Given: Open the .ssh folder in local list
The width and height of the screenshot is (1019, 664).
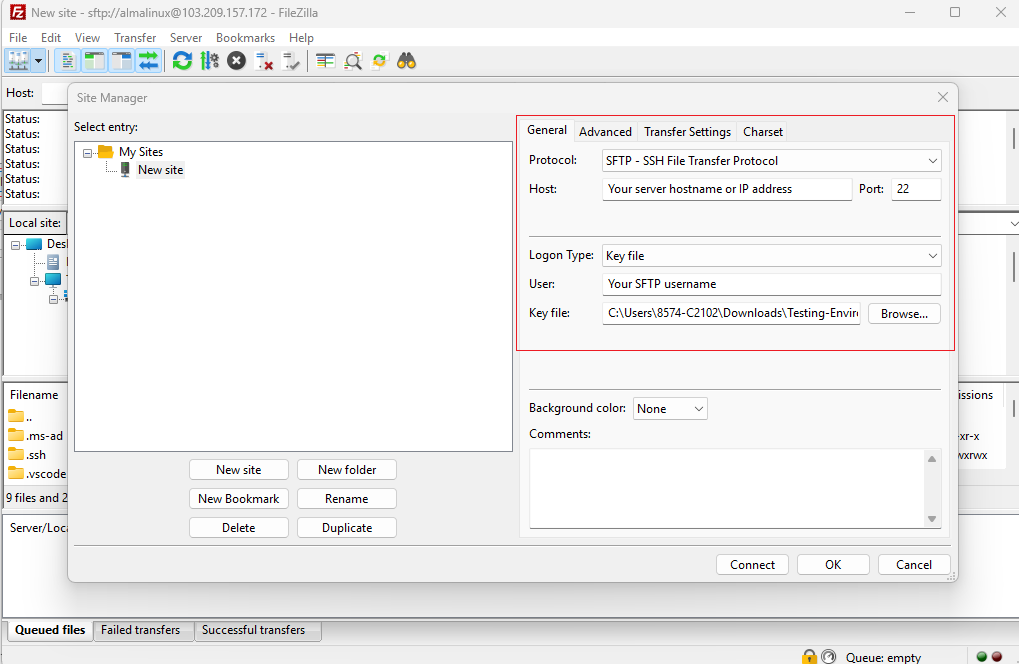Looking at the screenshot, I should [27, 455].
